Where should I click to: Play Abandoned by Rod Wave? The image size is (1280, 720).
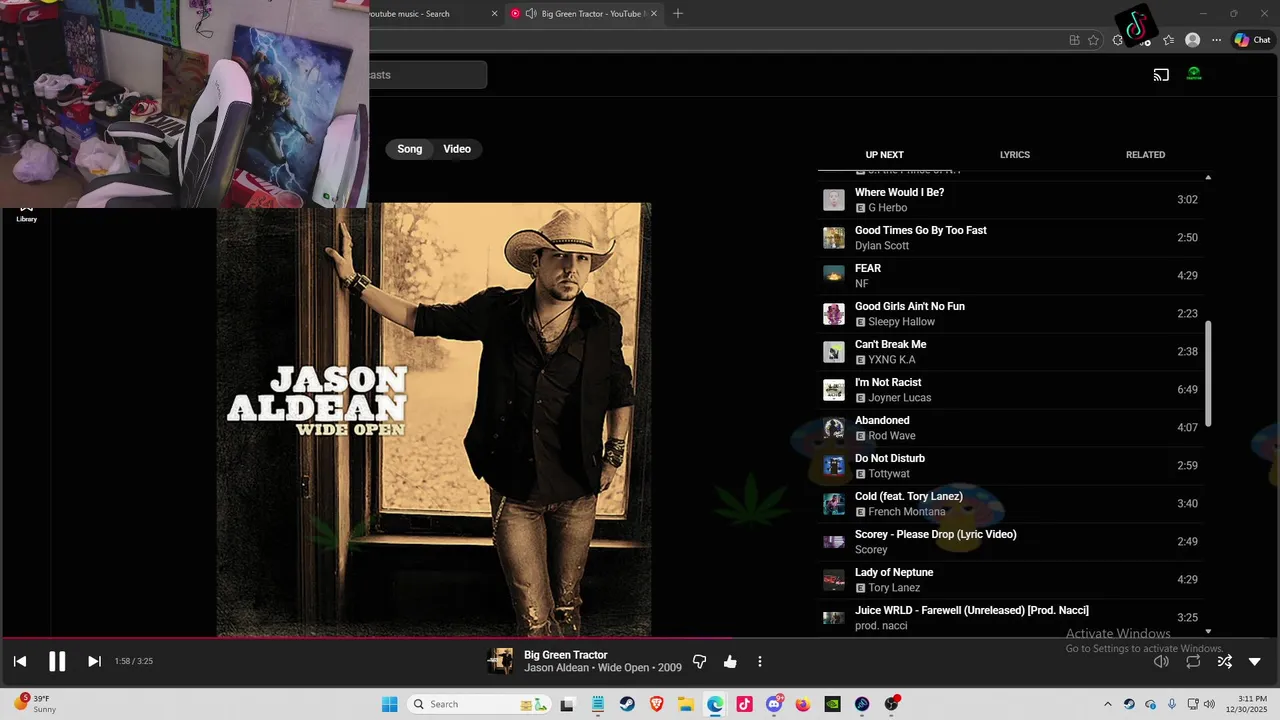click(x=1011, y=428)
